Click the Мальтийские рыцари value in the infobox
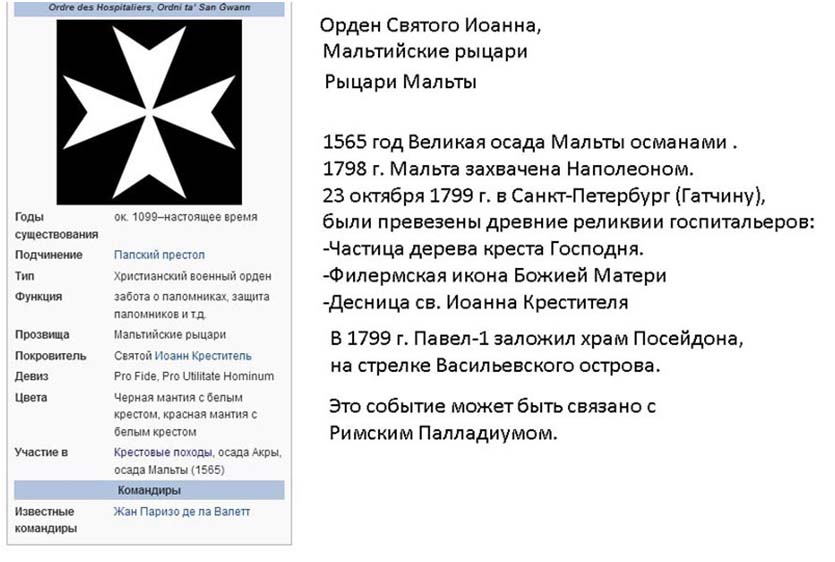This screenshot has width=835, height=562. coord(169,335)
